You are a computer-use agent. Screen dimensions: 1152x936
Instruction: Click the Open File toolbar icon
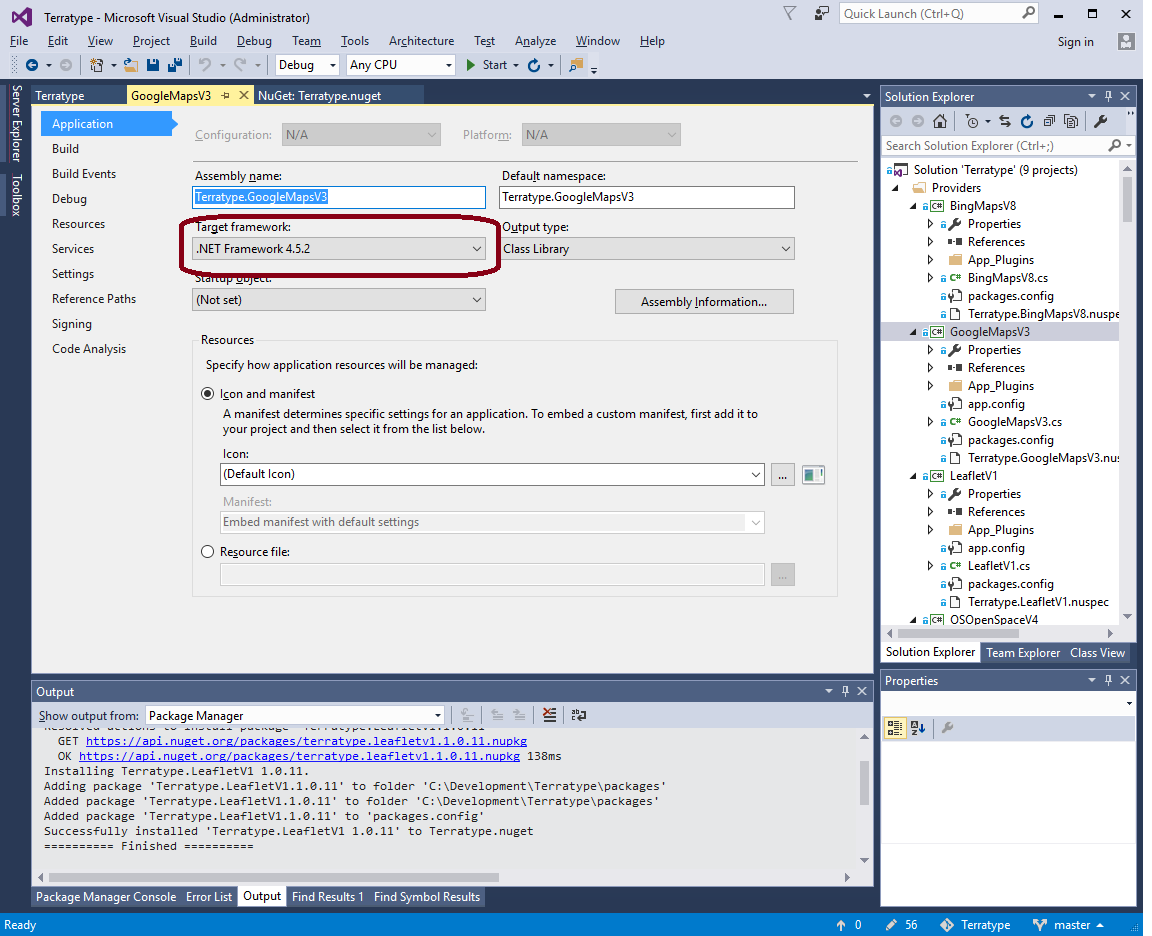tap(131, 65)
